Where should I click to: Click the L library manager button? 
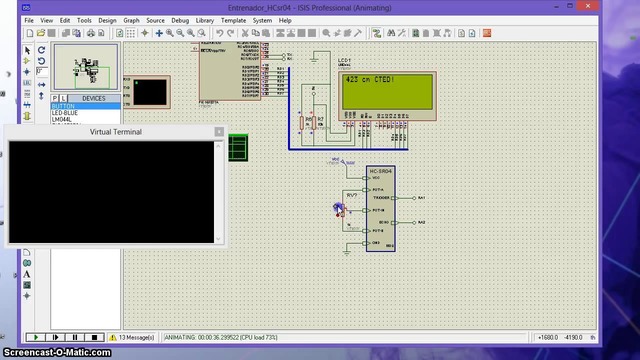click(63, 98)
